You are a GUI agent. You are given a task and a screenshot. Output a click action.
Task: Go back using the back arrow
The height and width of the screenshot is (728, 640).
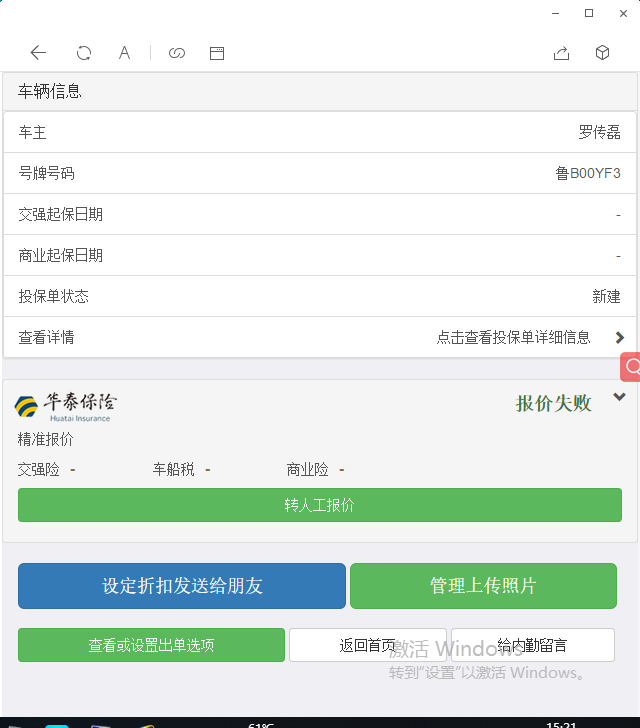(x=38, y=53)
